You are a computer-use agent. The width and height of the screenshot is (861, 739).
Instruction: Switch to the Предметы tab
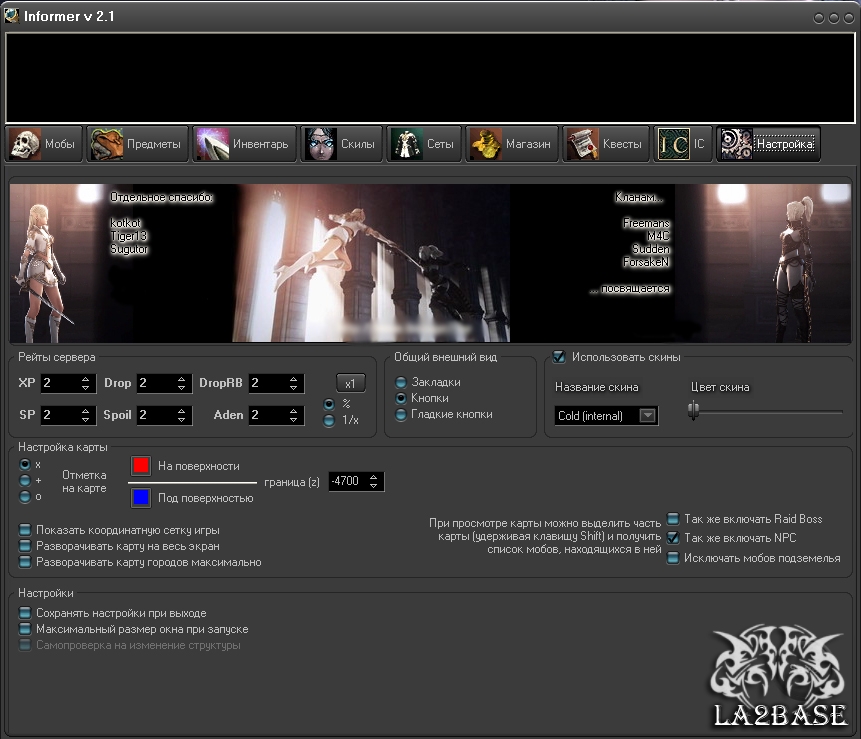tap(137, 144)
